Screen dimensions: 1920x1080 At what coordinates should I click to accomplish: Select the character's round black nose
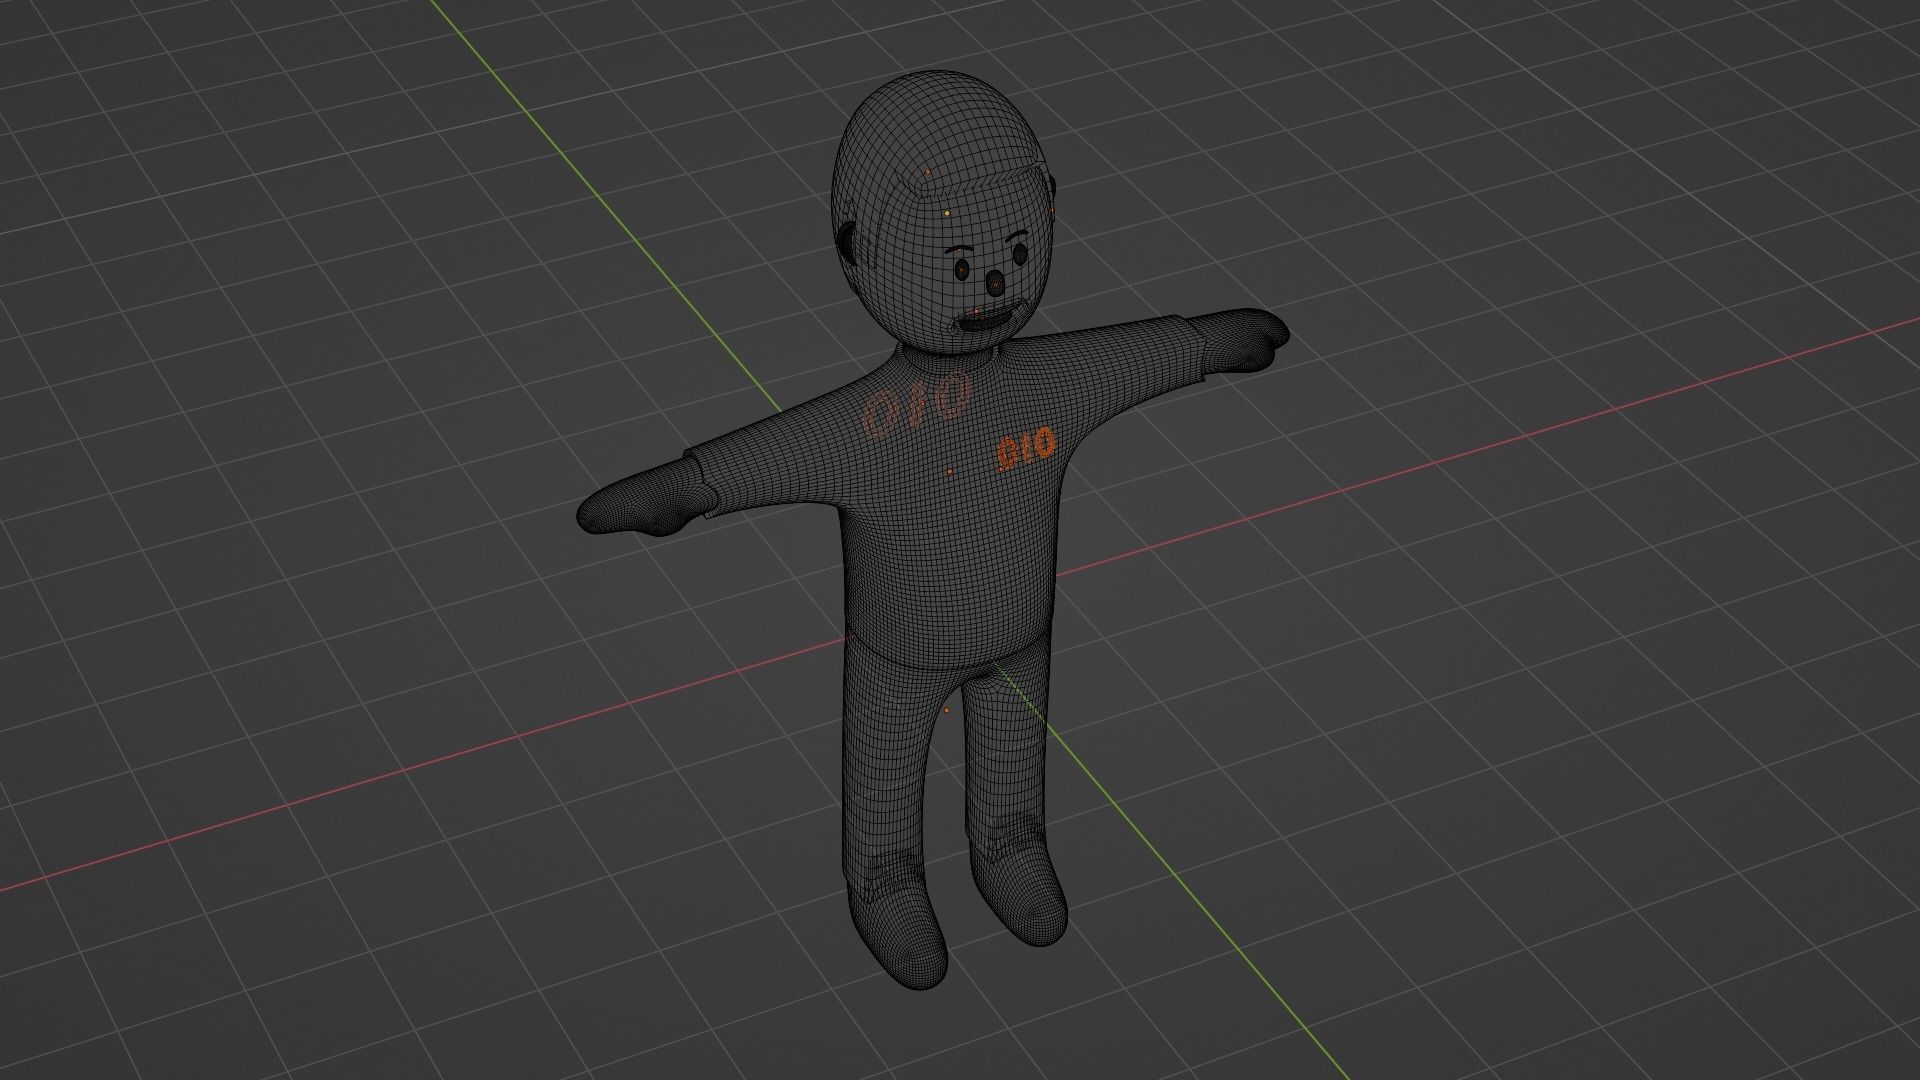pyautogui.click(x=994, y=284)
